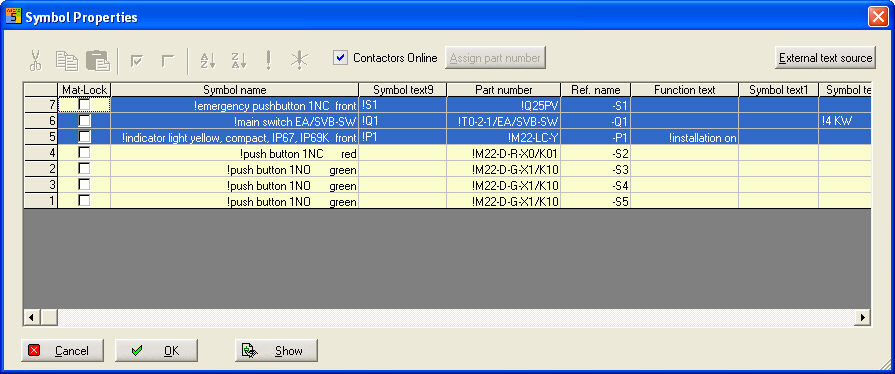Confirm with the OK button
The image size is (895, 374).
(156, 351)
